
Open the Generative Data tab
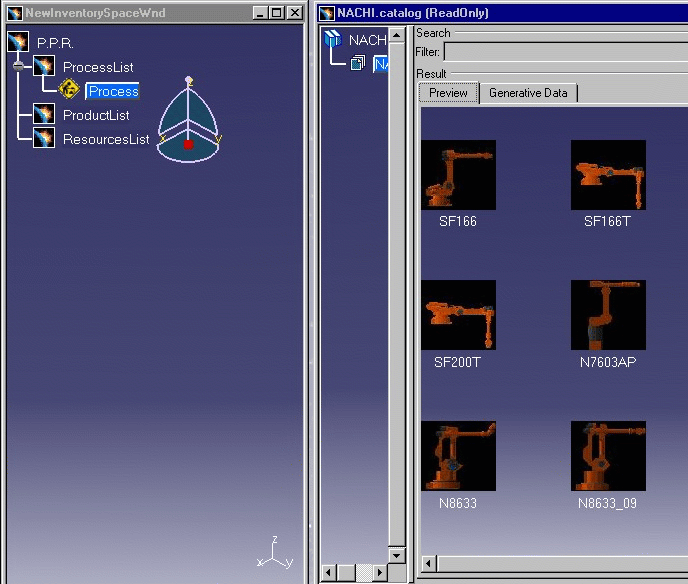click(x=528, y=93)
